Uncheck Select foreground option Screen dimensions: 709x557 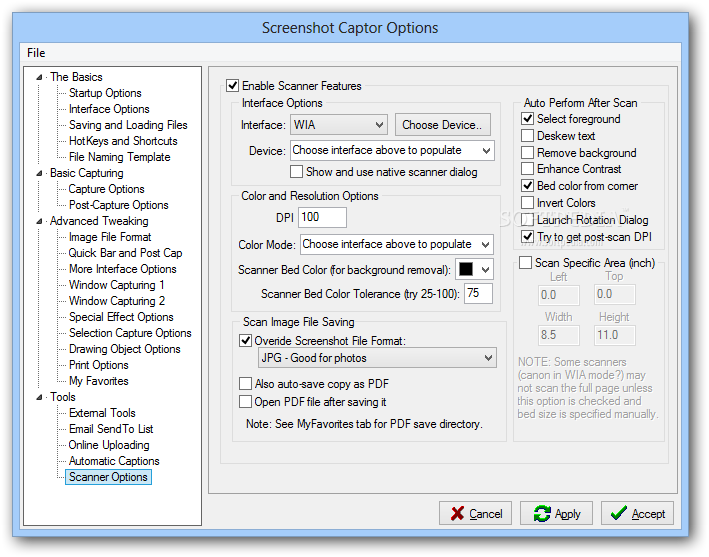tap(527, 118)
